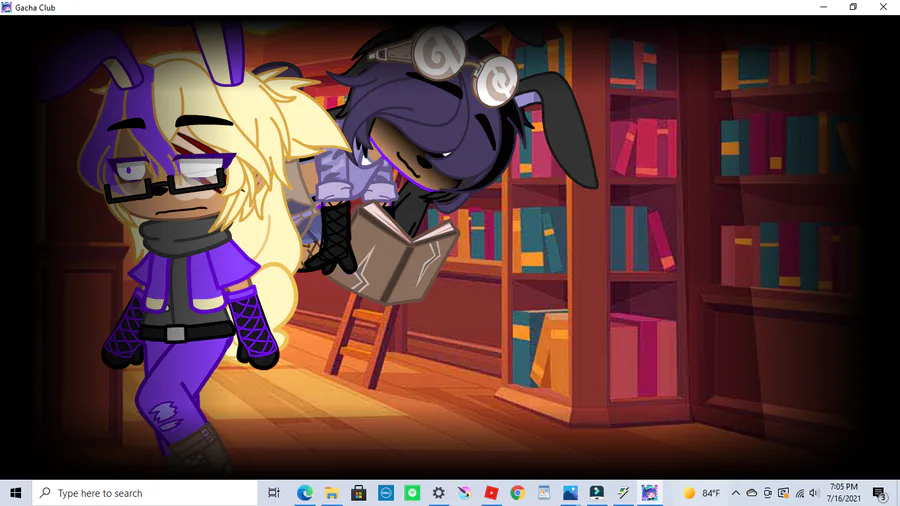Click the brown open book

coord(393,255)
